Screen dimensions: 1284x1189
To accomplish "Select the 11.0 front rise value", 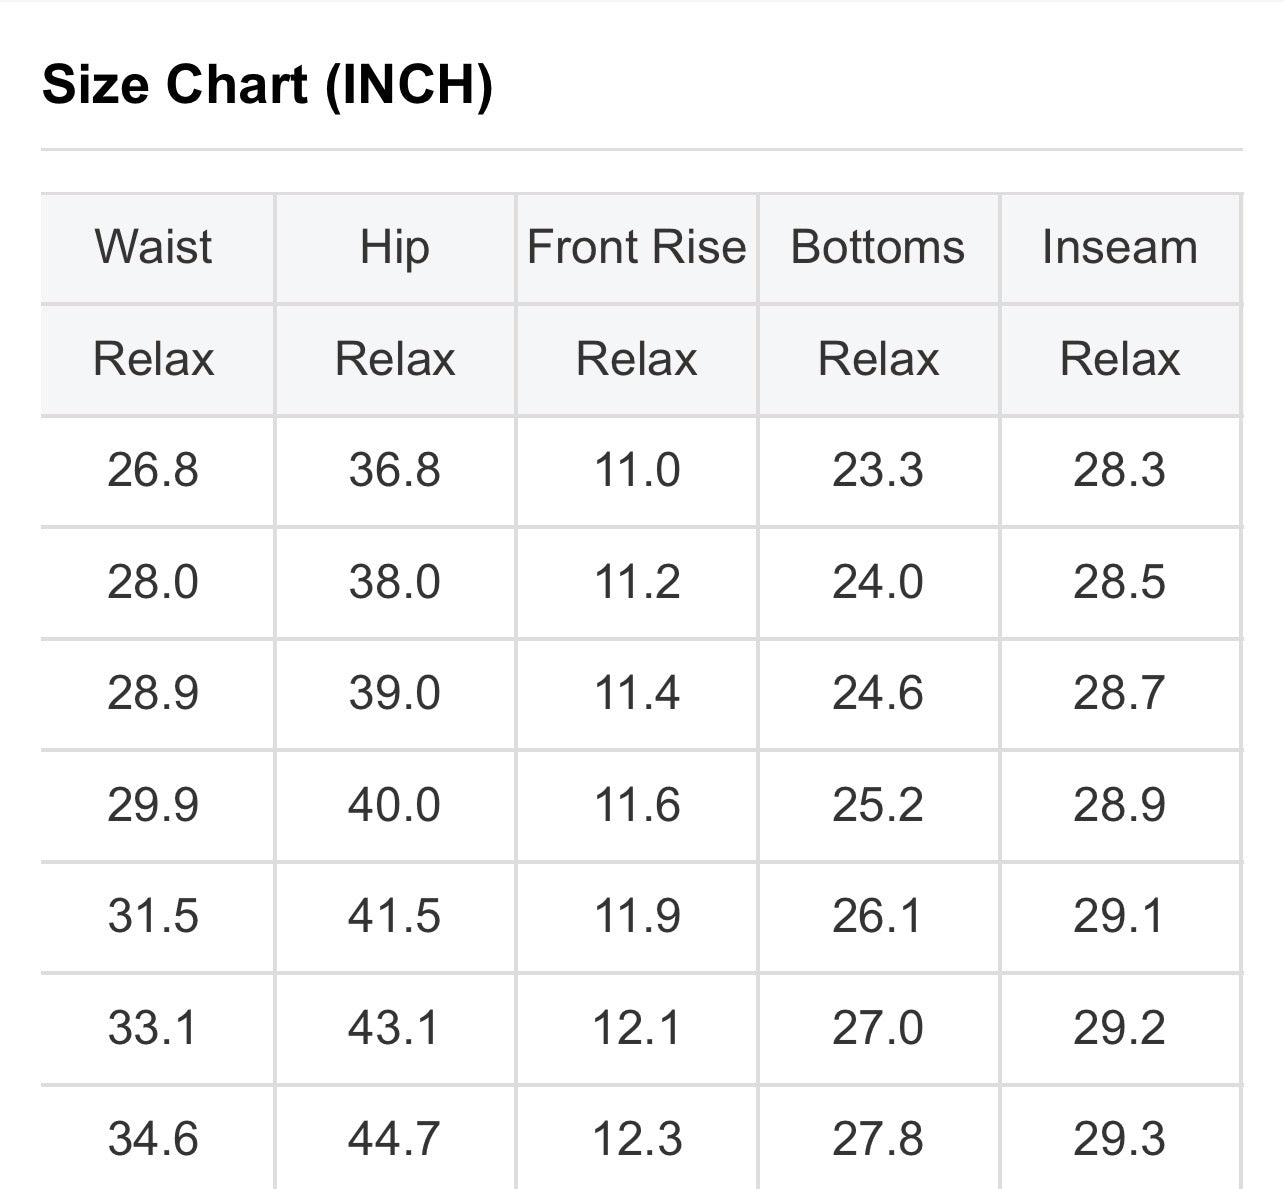I will tap(637, 470).
